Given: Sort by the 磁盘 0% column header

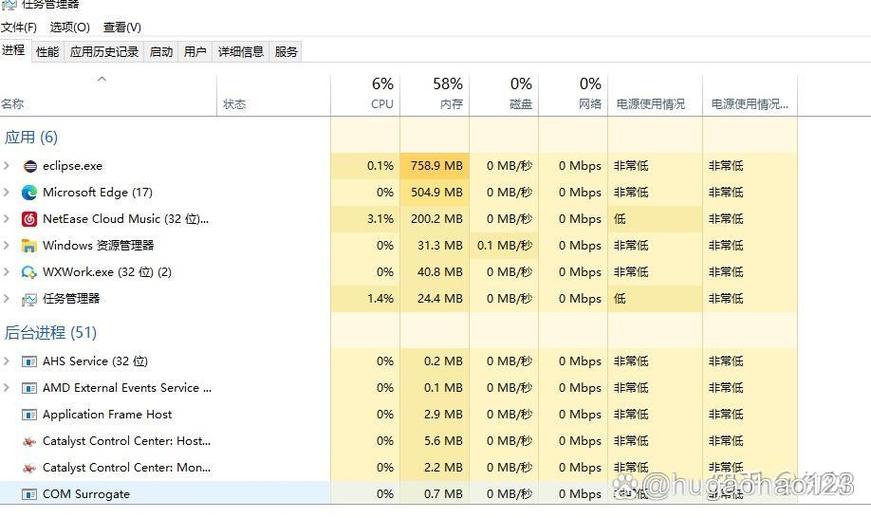Looking at the screenshot, I should tap(504, 95).
